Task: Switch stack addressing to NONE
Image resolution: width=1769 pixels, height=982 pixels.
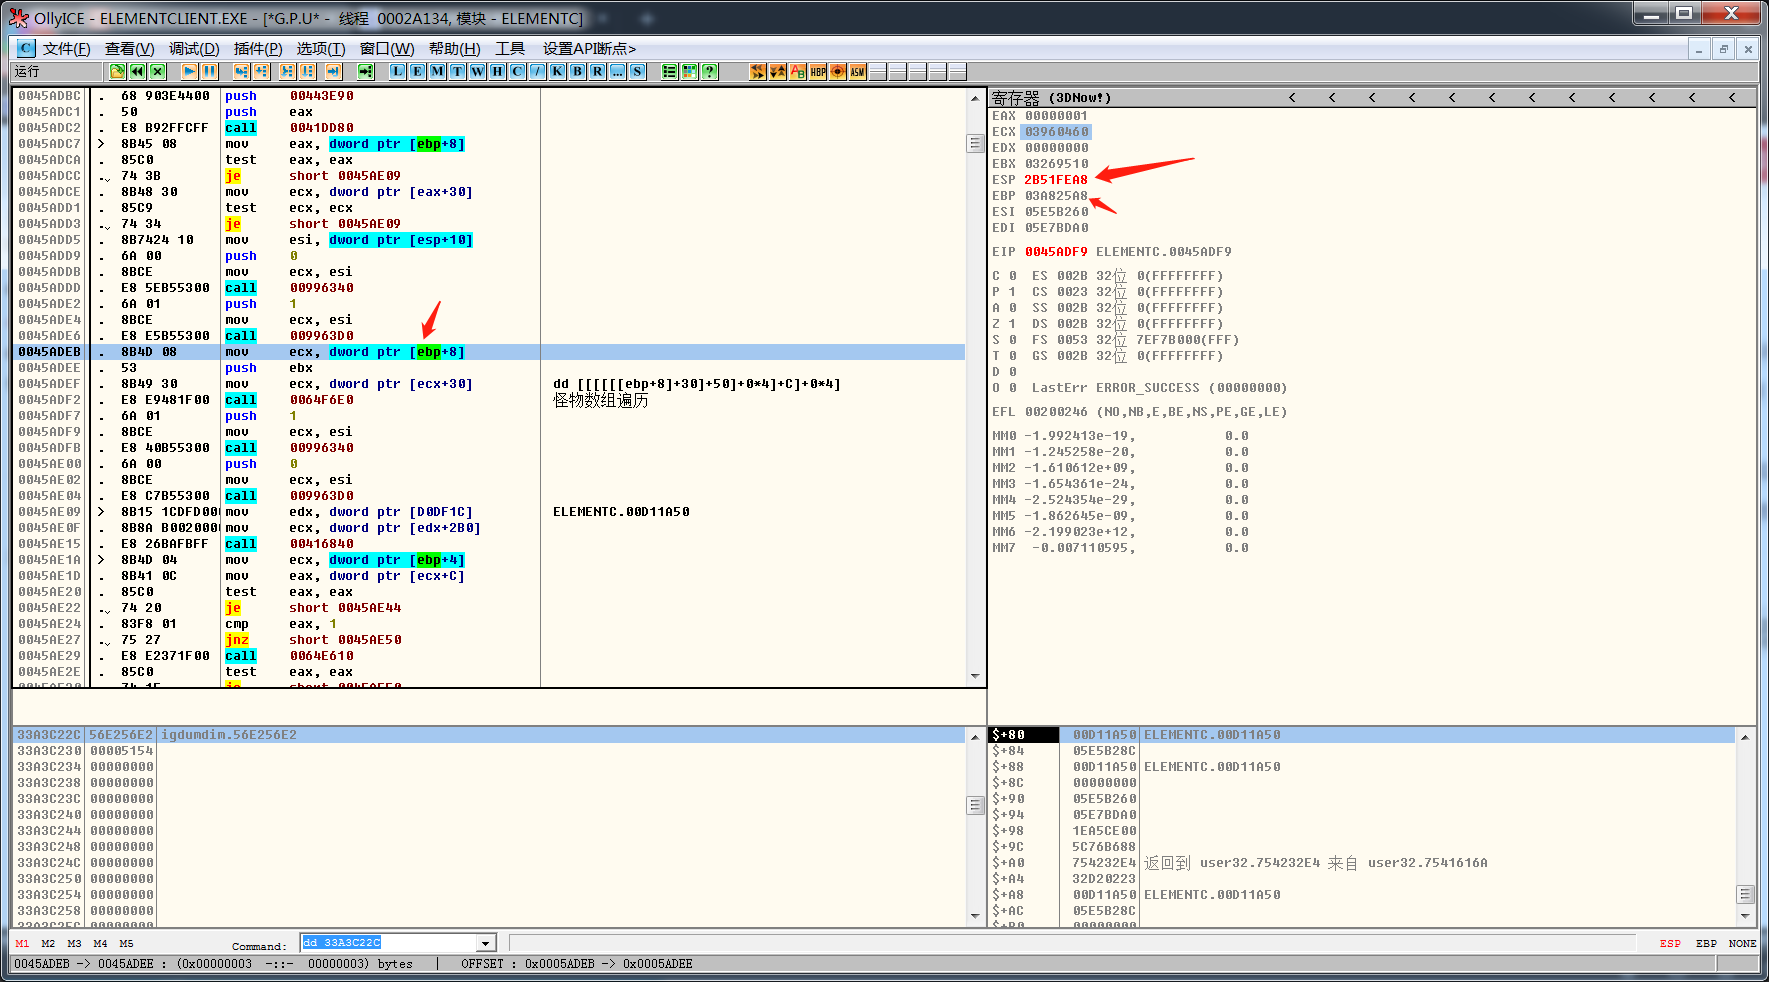Action: point(1743,943)
